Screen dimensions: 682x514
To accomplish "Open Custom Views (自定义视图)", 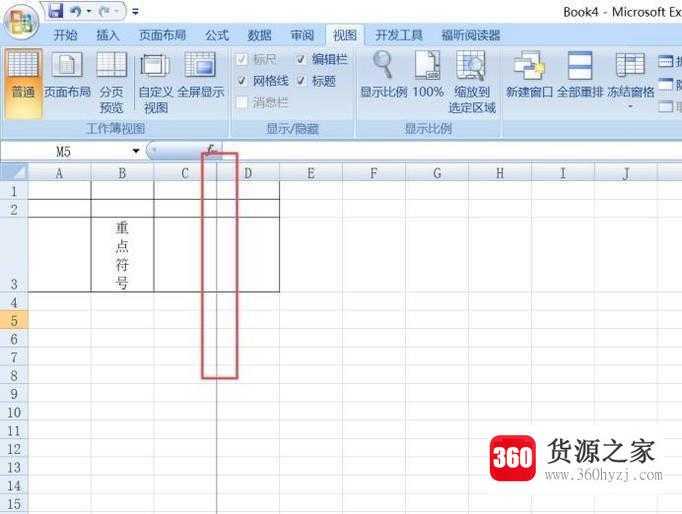I will 156,83.
